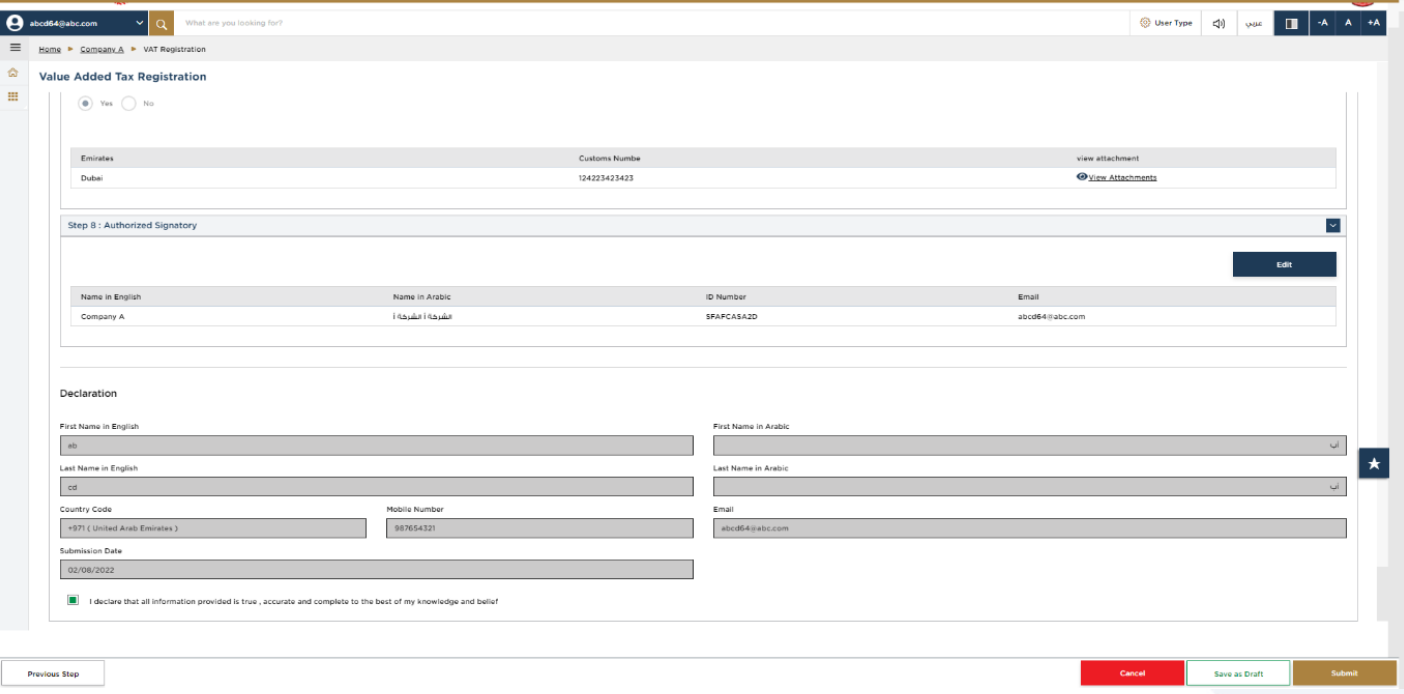
Task: Click Save as Draft
Action: (x=1238, y=674)
